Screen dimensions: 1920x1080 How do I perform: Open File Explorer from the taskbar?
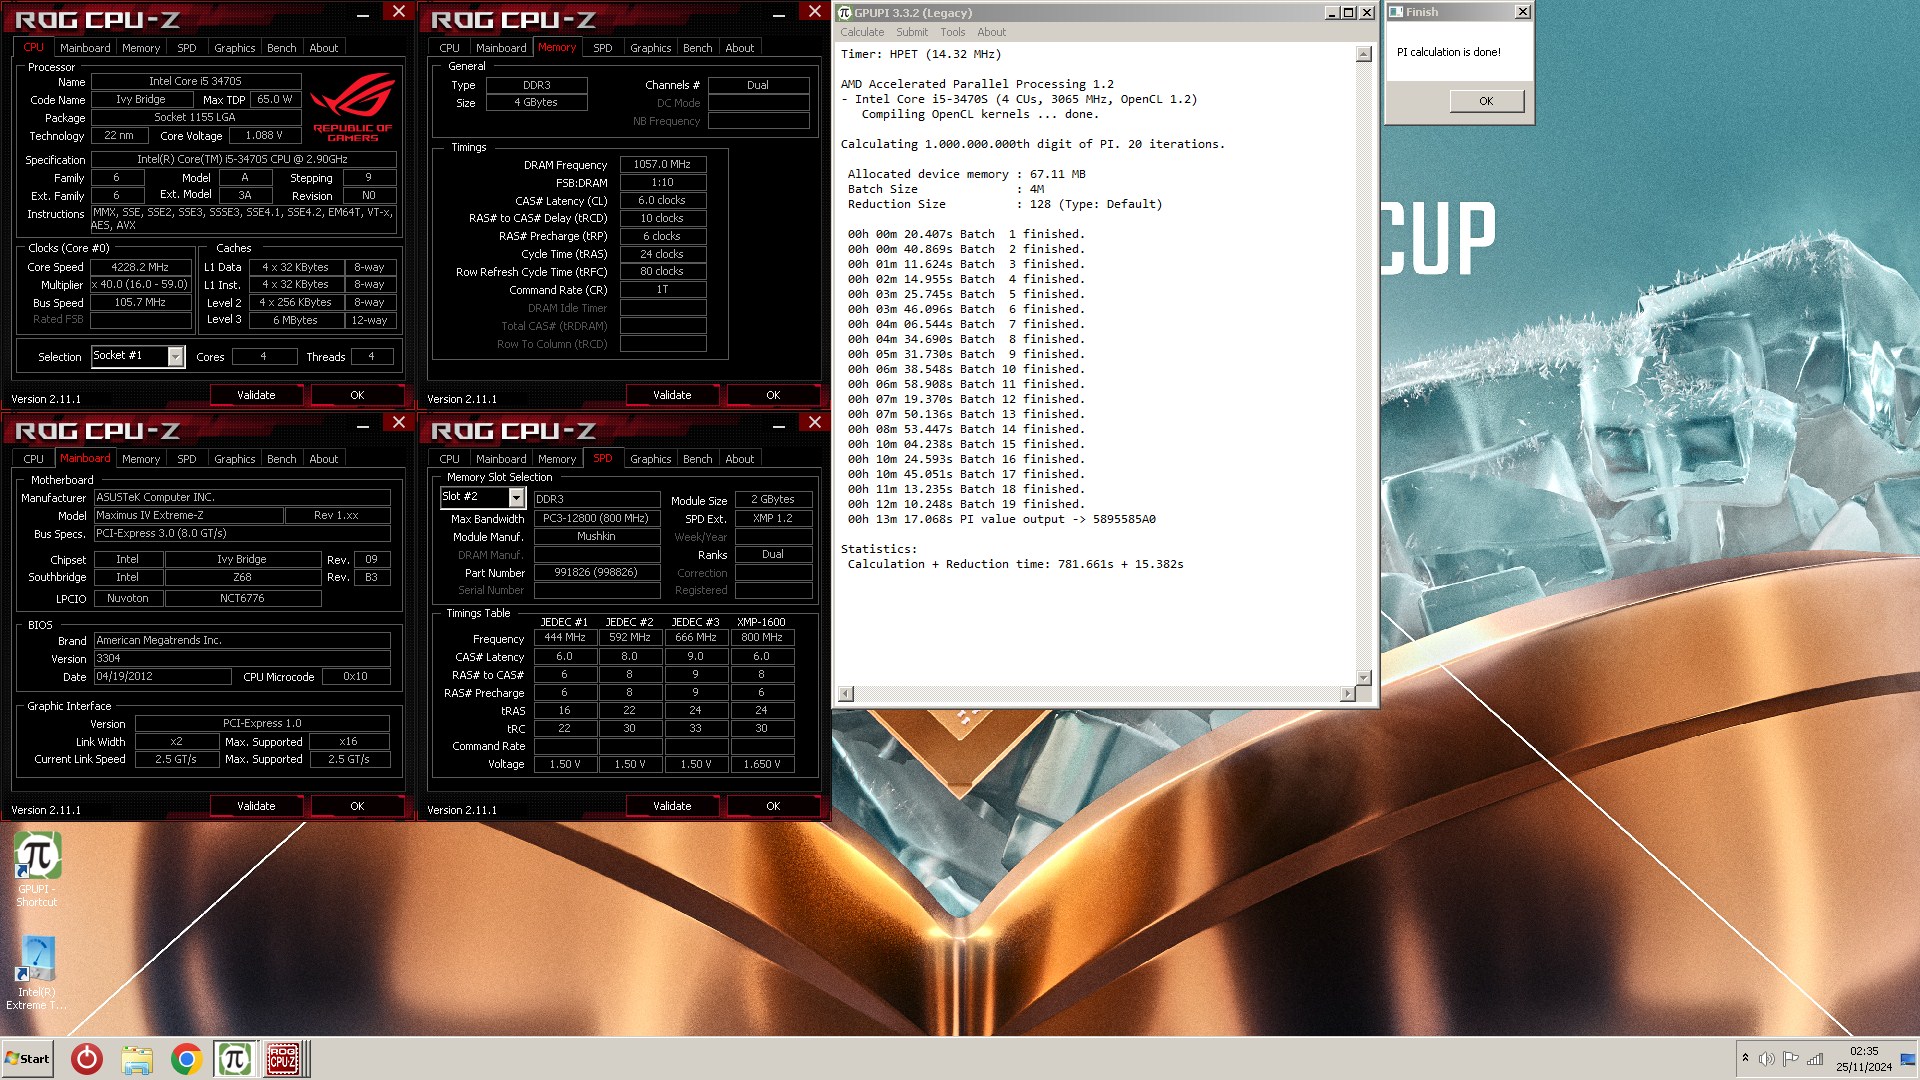(x=137, y=1059)
